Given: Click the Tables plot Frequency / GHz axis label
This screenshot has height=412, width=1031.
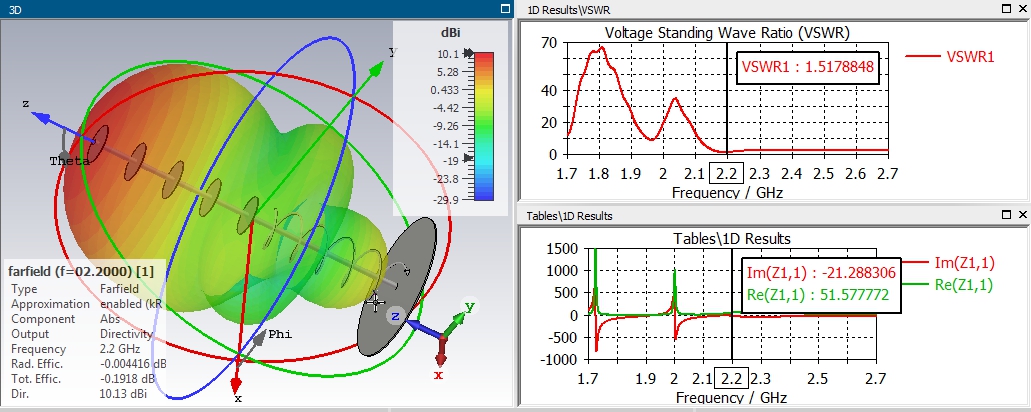Looking at the screenshot, I should click(731, 398).
